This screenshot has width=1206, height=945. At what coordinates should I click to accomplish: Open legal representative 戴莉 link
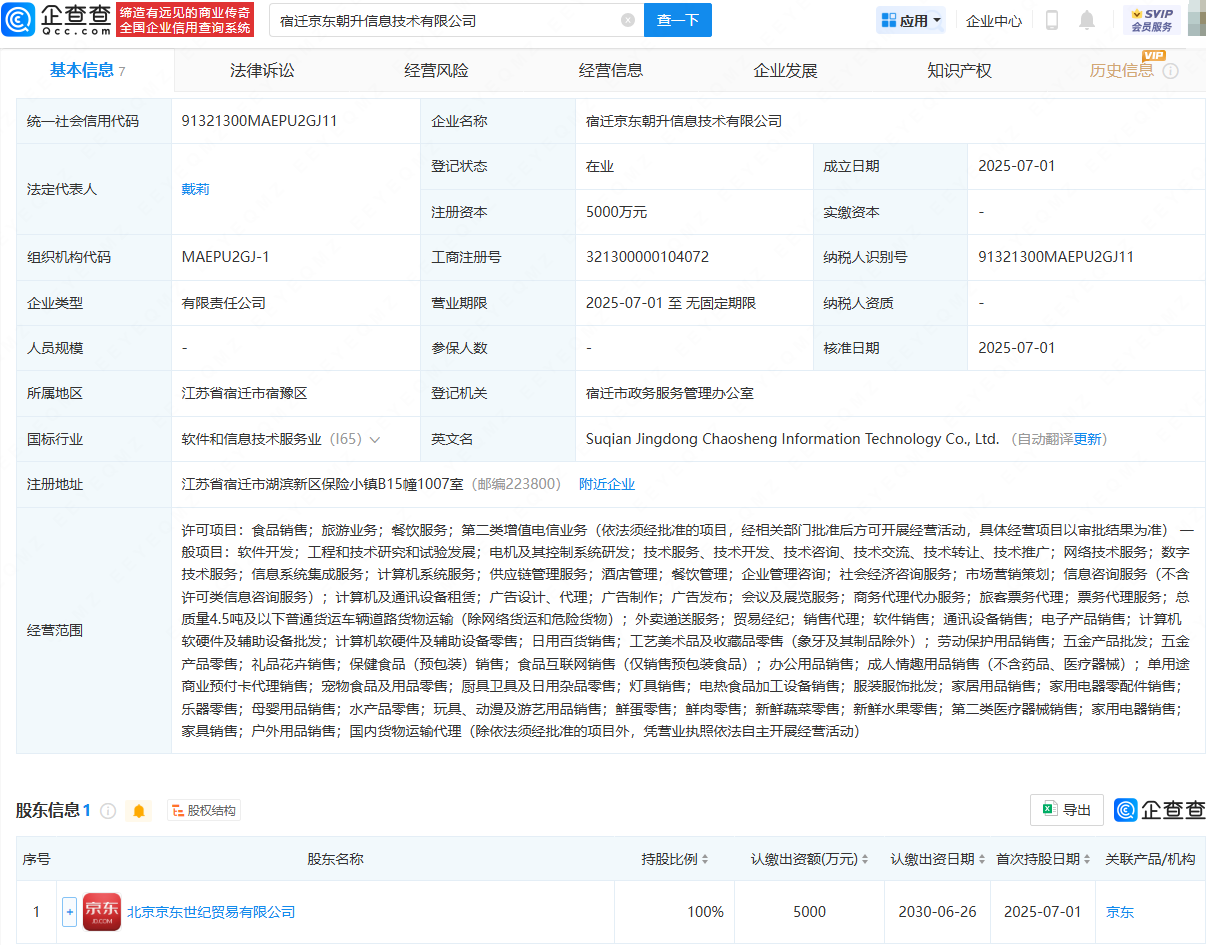pos(195,189)
